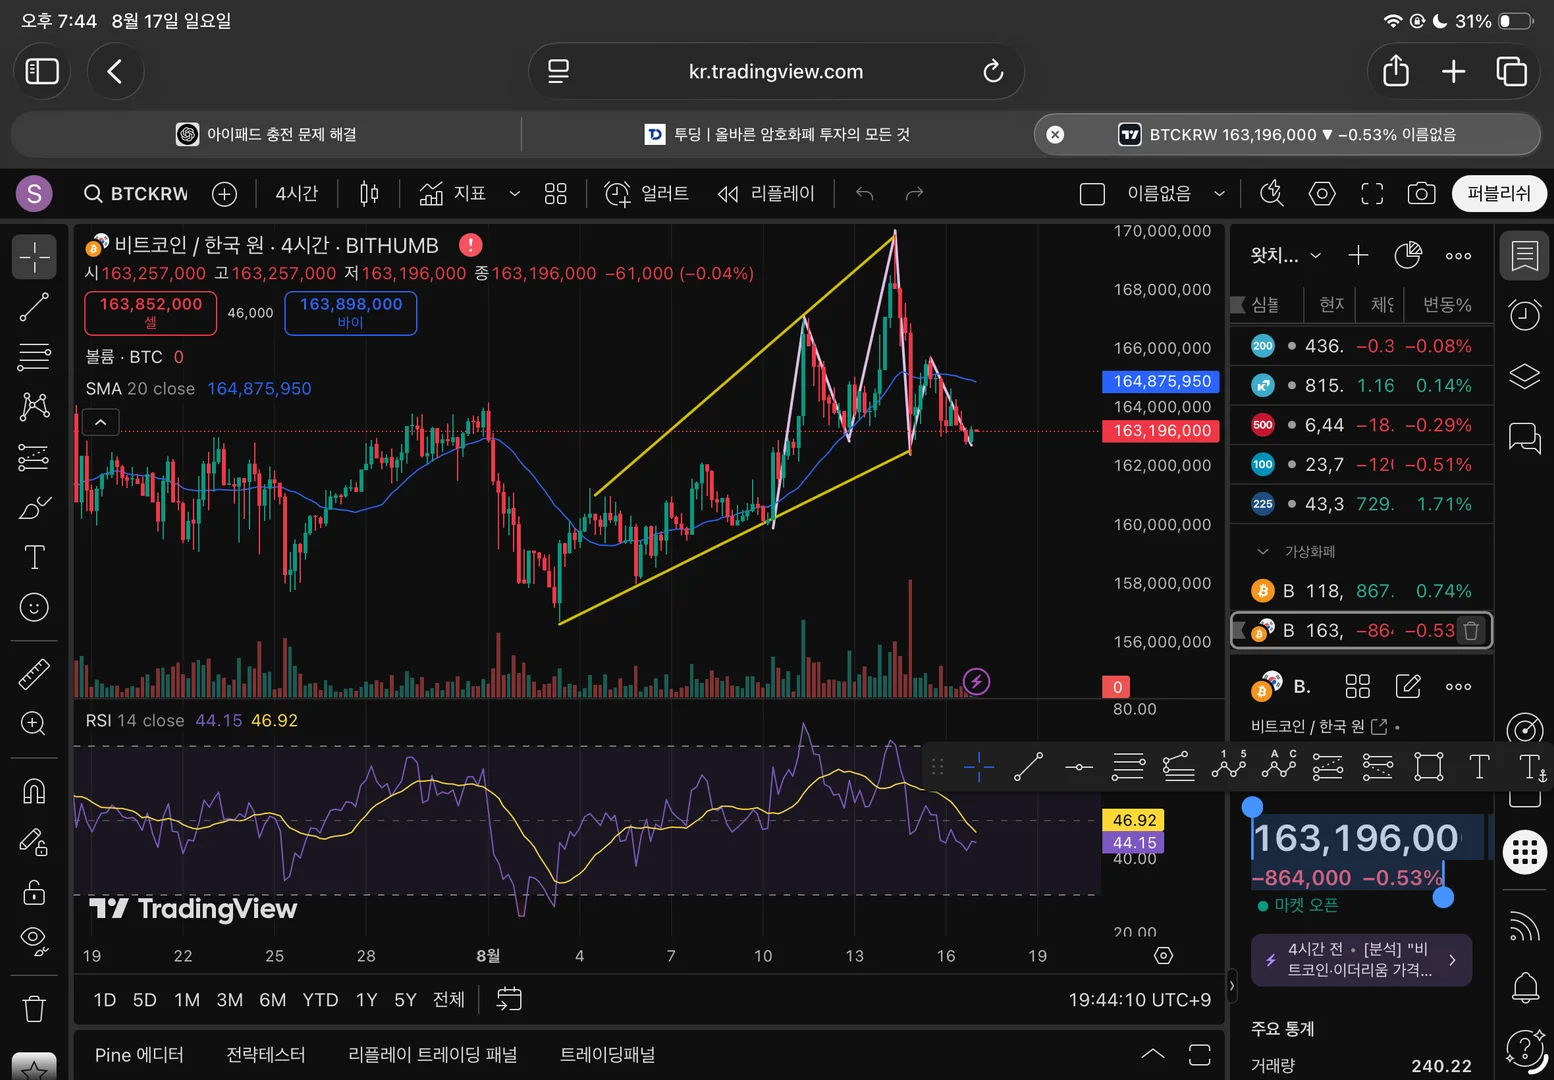Image resolution: width=1554 pixels, height=1080 pixels.
Task: Open the emoji sticker tool
Action: click(x=34, y=607)
